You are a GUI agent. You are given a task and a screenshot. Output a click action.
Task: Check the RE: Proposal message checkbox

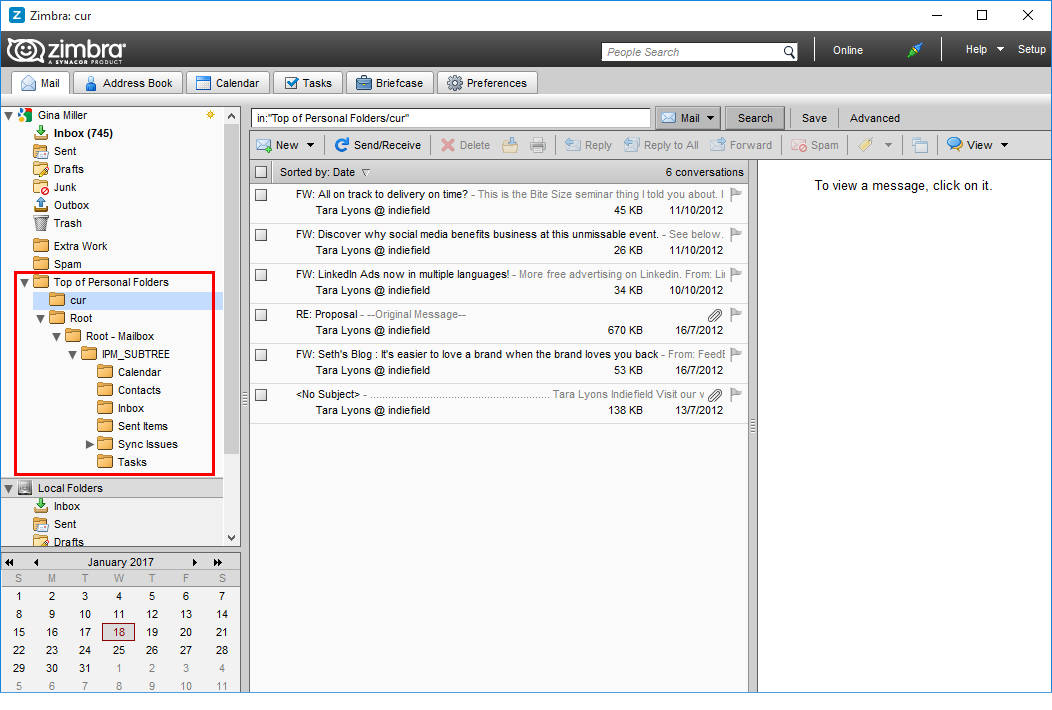tap(262, 315)
